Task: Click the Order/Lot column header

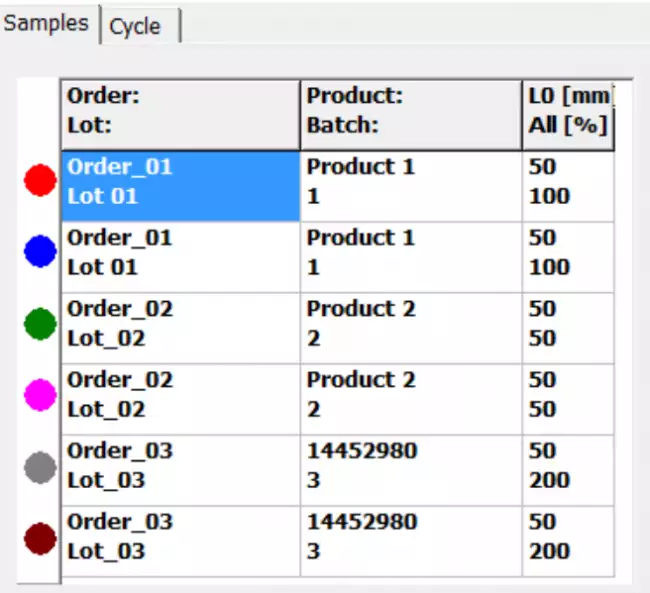Action: (180, 114)
